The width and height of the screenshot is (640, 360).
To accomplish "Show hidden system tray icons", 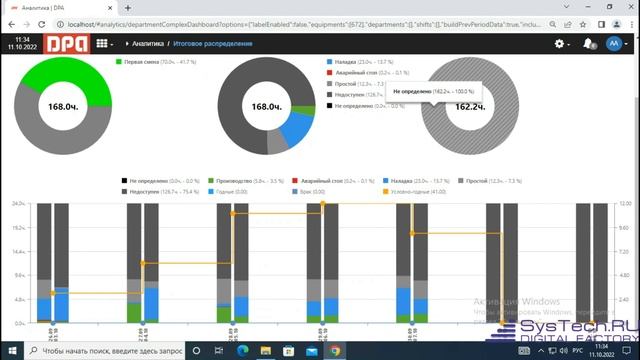I will tap(541, 351).
